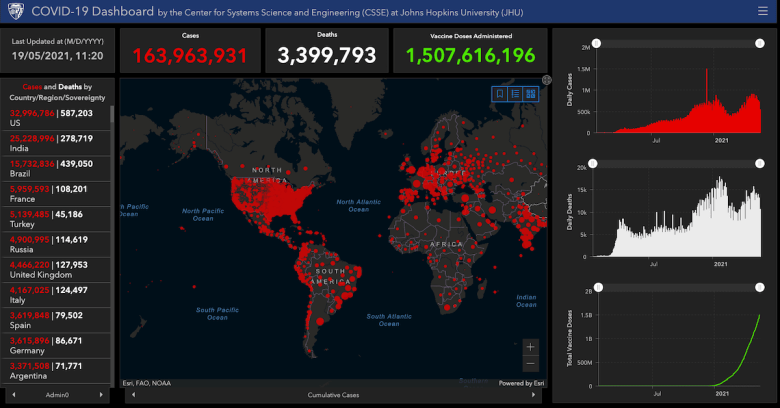
Task: Go to map view after Cumulative Cases
Action: tap(533, 395)
